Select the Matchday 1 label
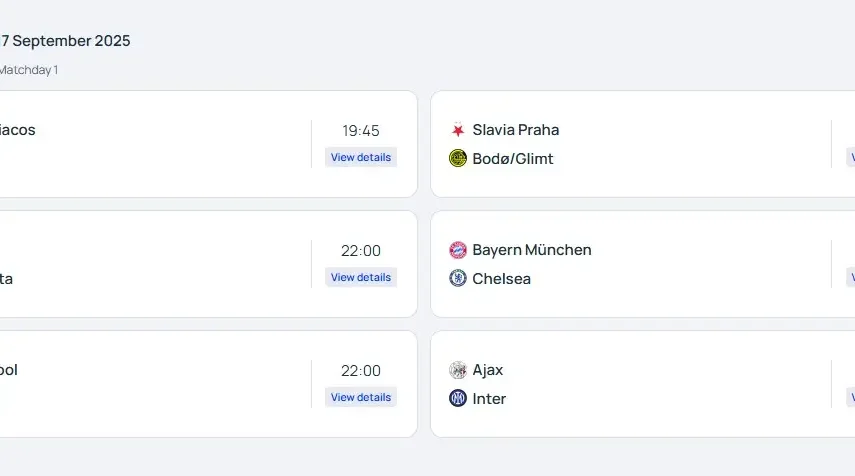855x476 pixels. [29, 70]
